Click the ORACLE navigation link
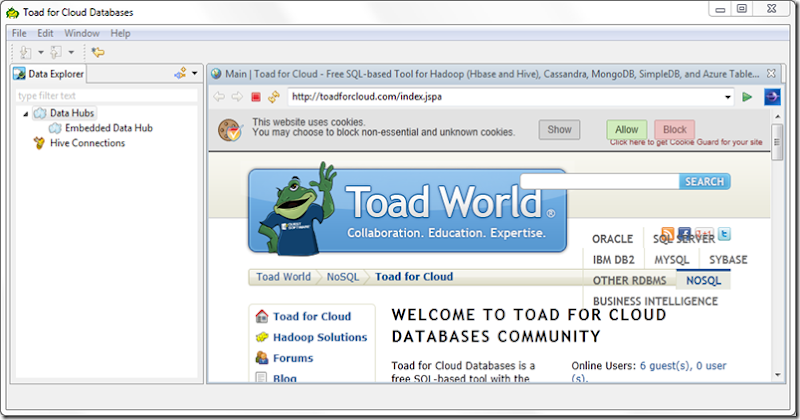 [612, 239]
